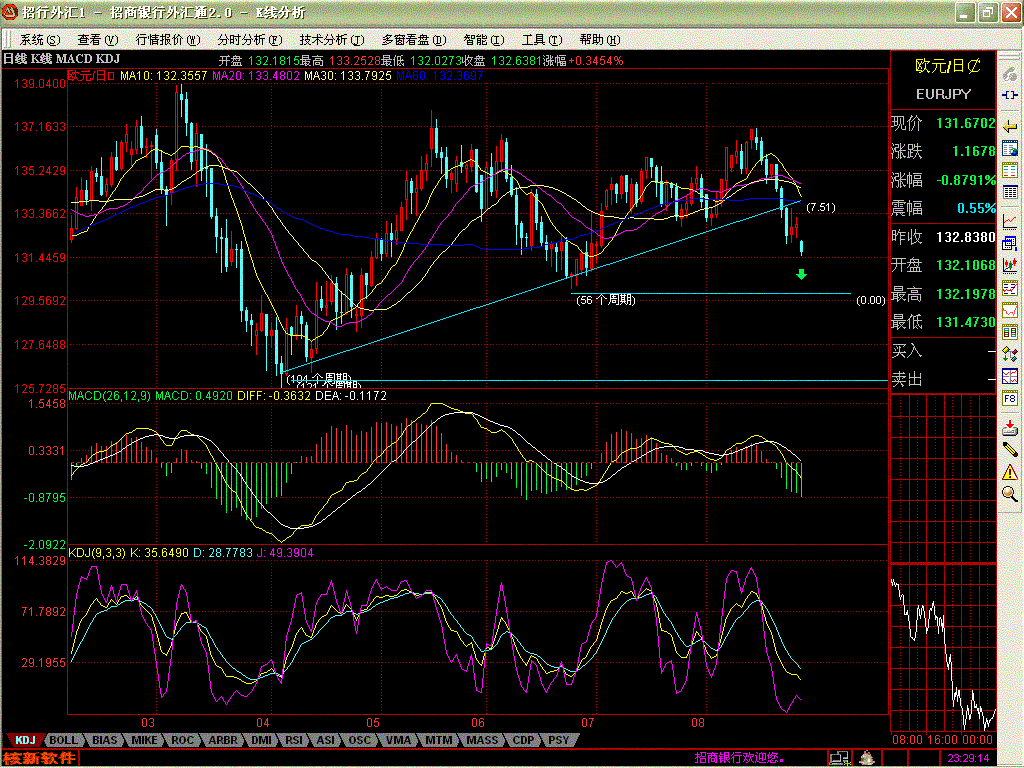Open the 系统 menu

tap(39, 40)
